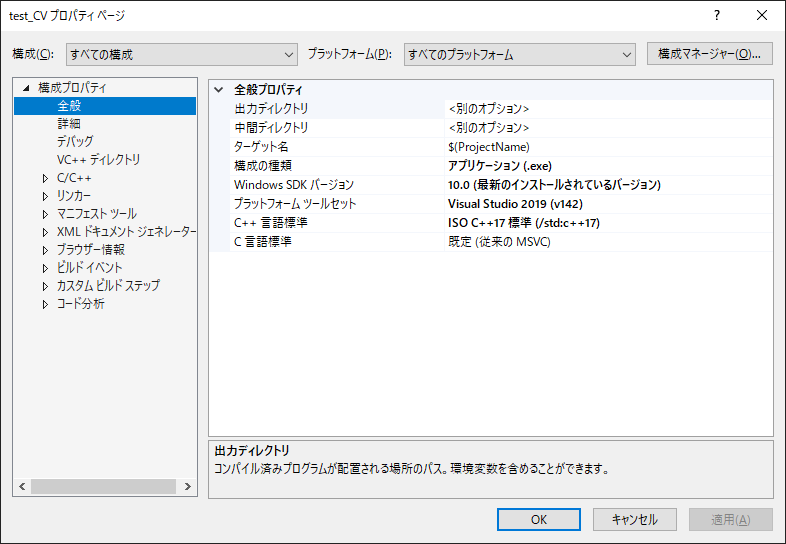Select デバッグ in the property tree
Image resolution: width=786 pixels, height=544 pixels.
(75, 141)
